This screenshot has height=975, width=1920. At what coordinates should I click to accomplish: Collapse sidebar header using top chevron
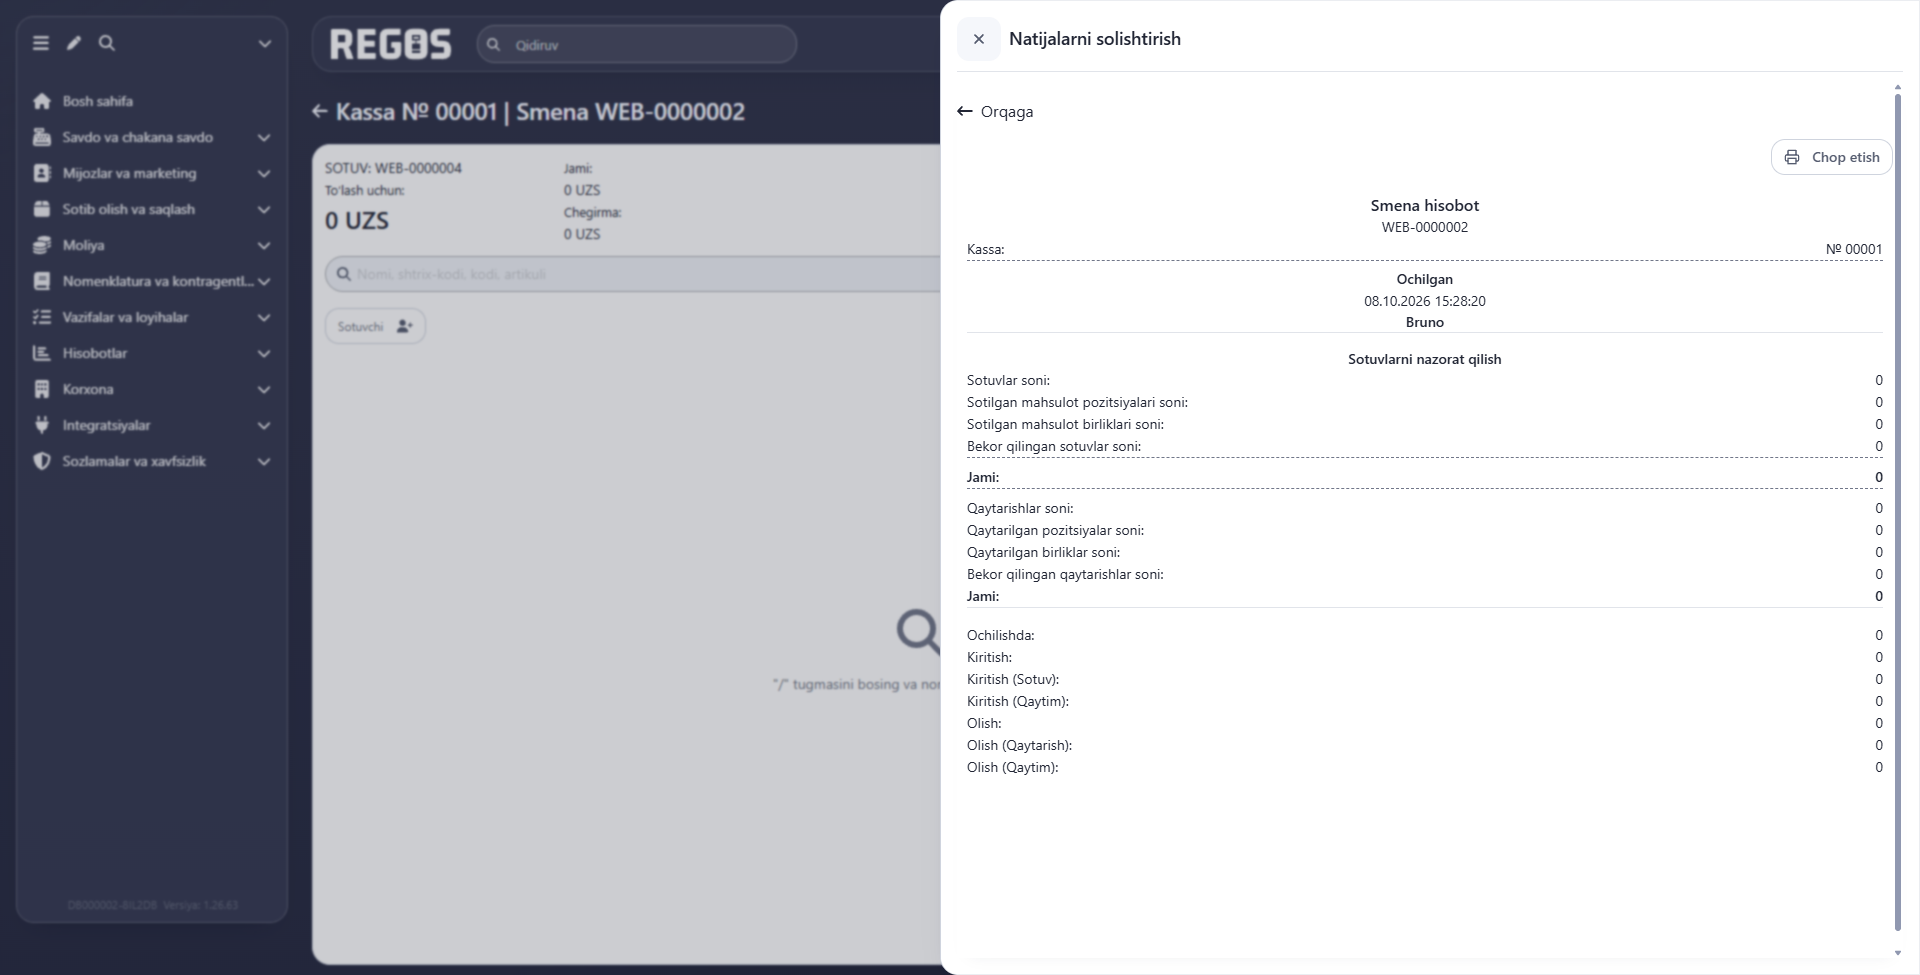(264, 43)
